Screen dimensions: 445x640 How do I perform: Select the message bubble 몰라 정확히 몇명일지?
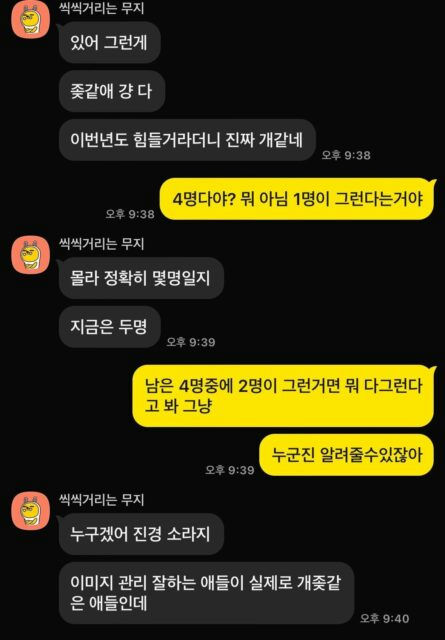pyautogui.click(x=141, y=278)
